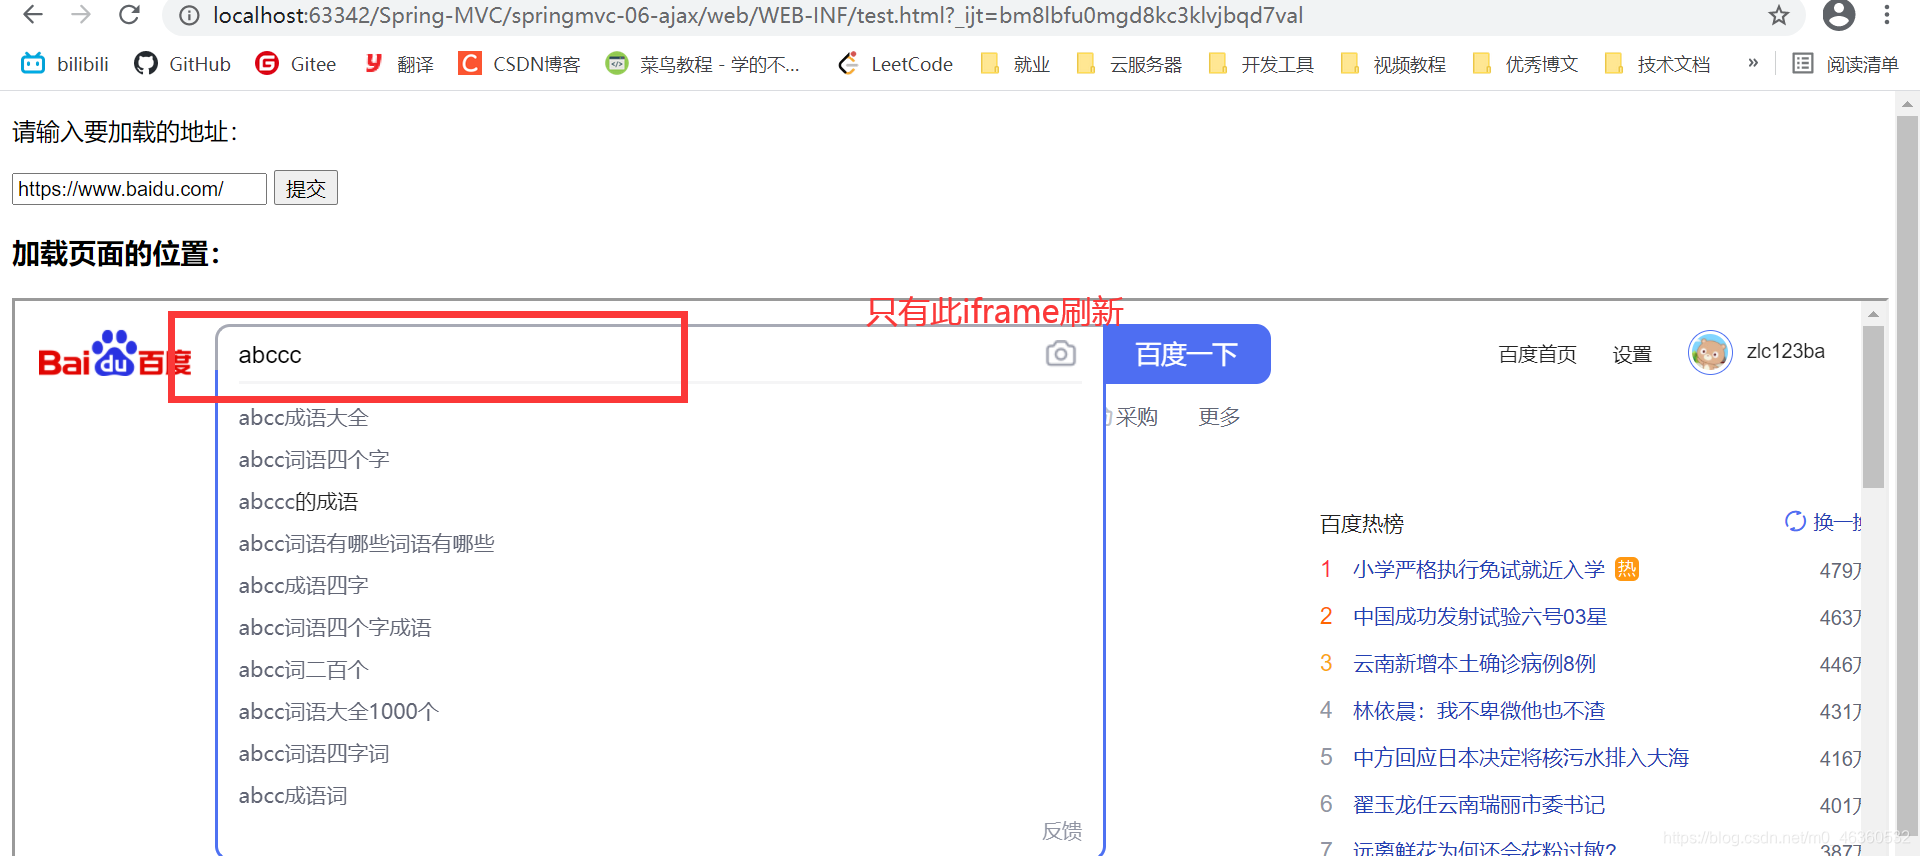Click the 百度热榜 heading
The height and width of the screenshot is (856, 1920).
(1362, 524)
